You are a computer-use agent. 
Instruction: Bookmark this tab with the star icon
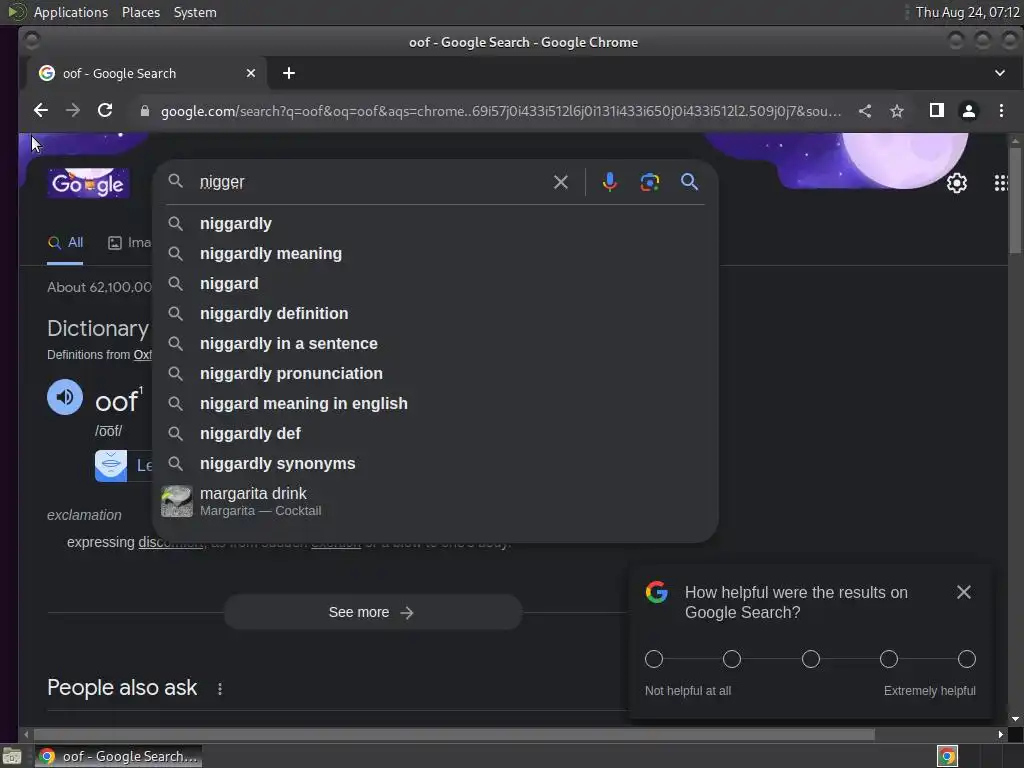(x=897, y=111)
